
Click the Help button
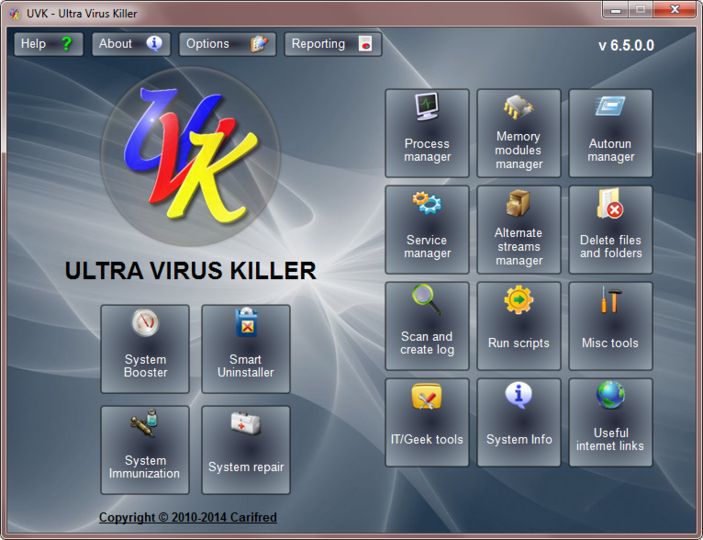[48, 44]
